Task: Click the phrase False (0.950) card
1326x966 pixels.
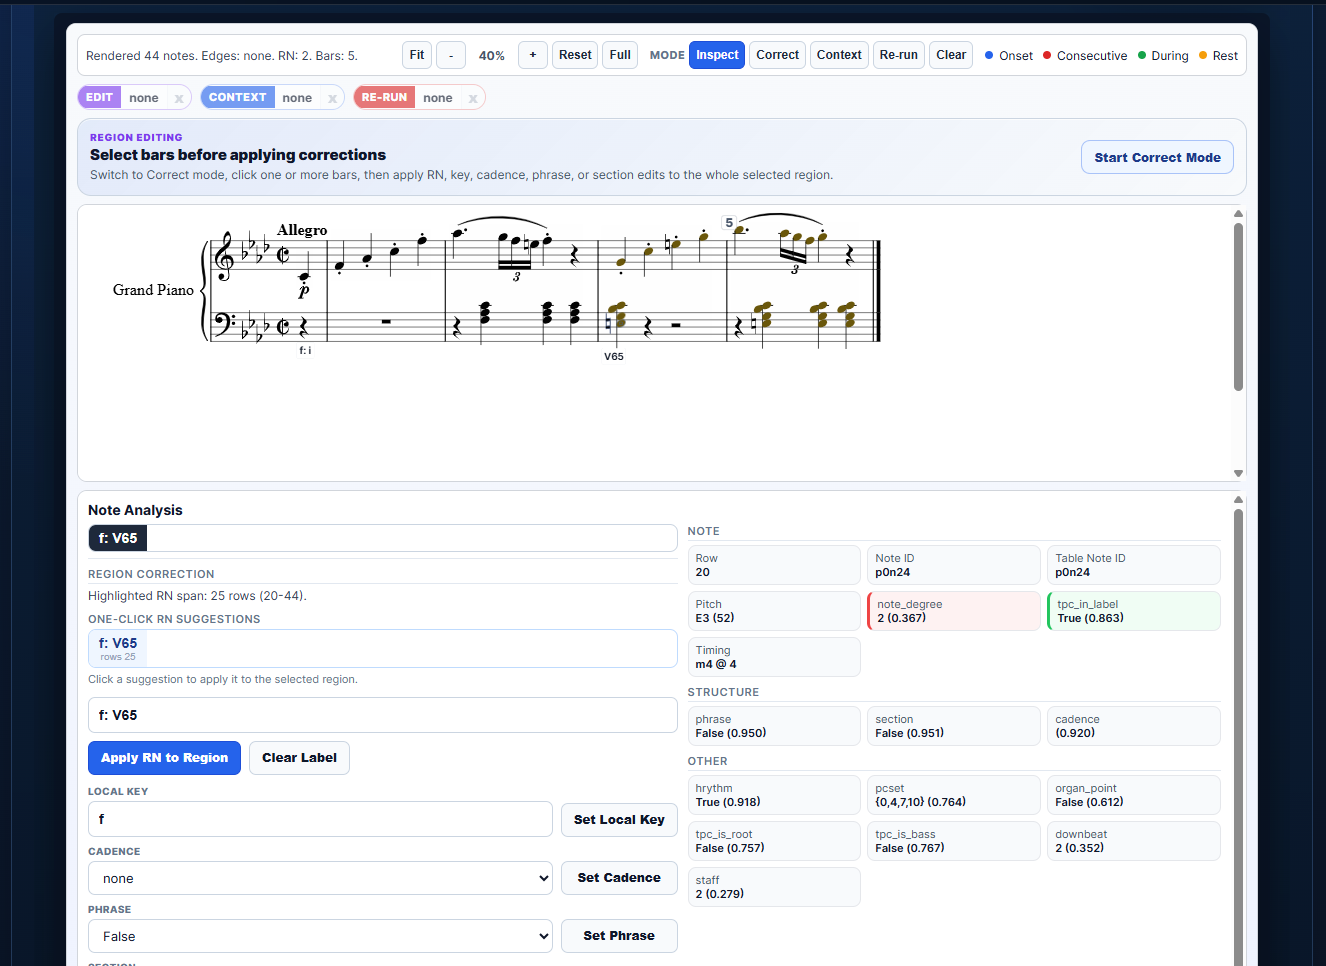Action: coord(774,726)
